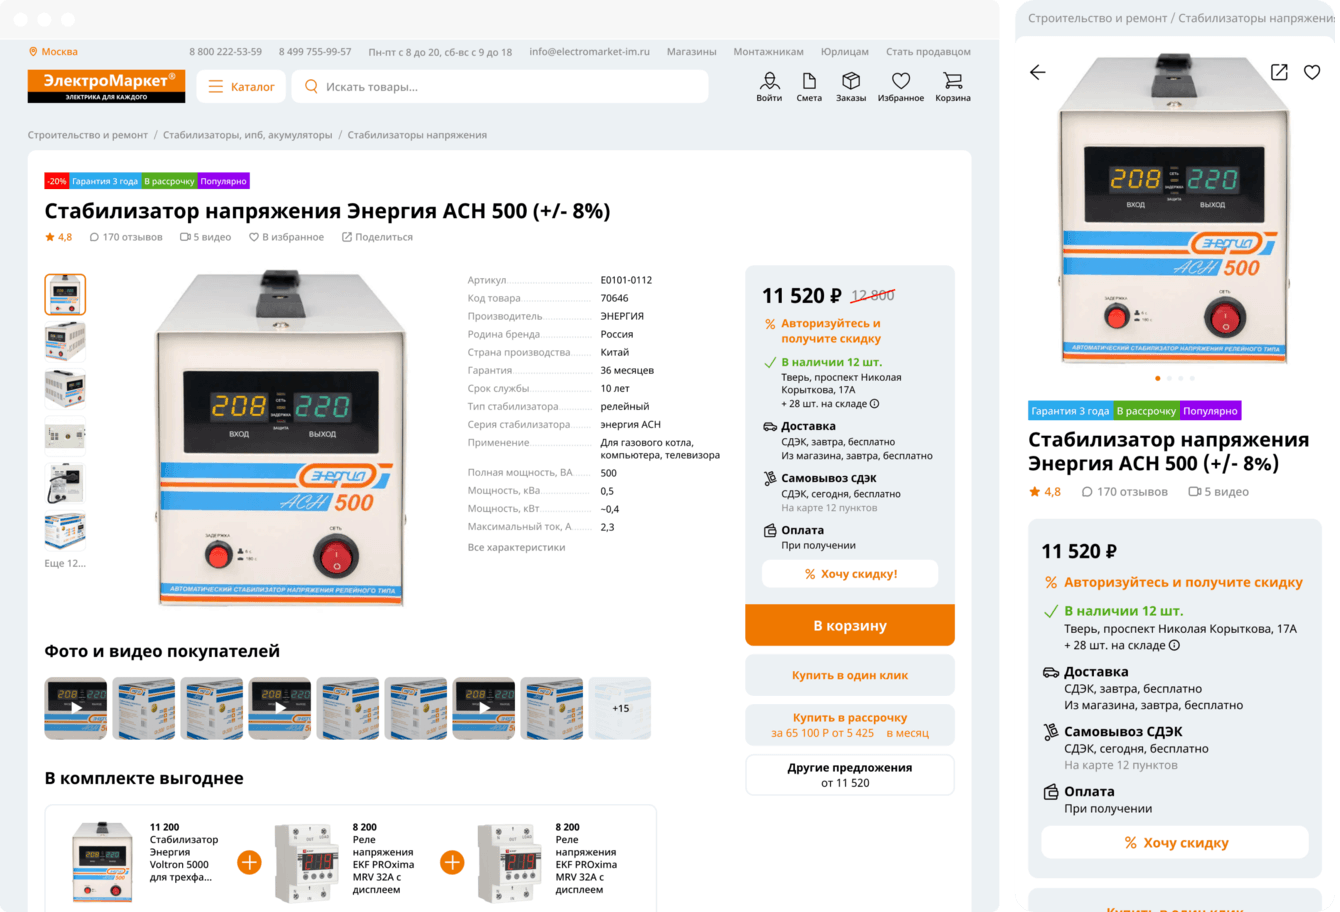Click the ЭлектроМаркет logo

coord(106,86)
